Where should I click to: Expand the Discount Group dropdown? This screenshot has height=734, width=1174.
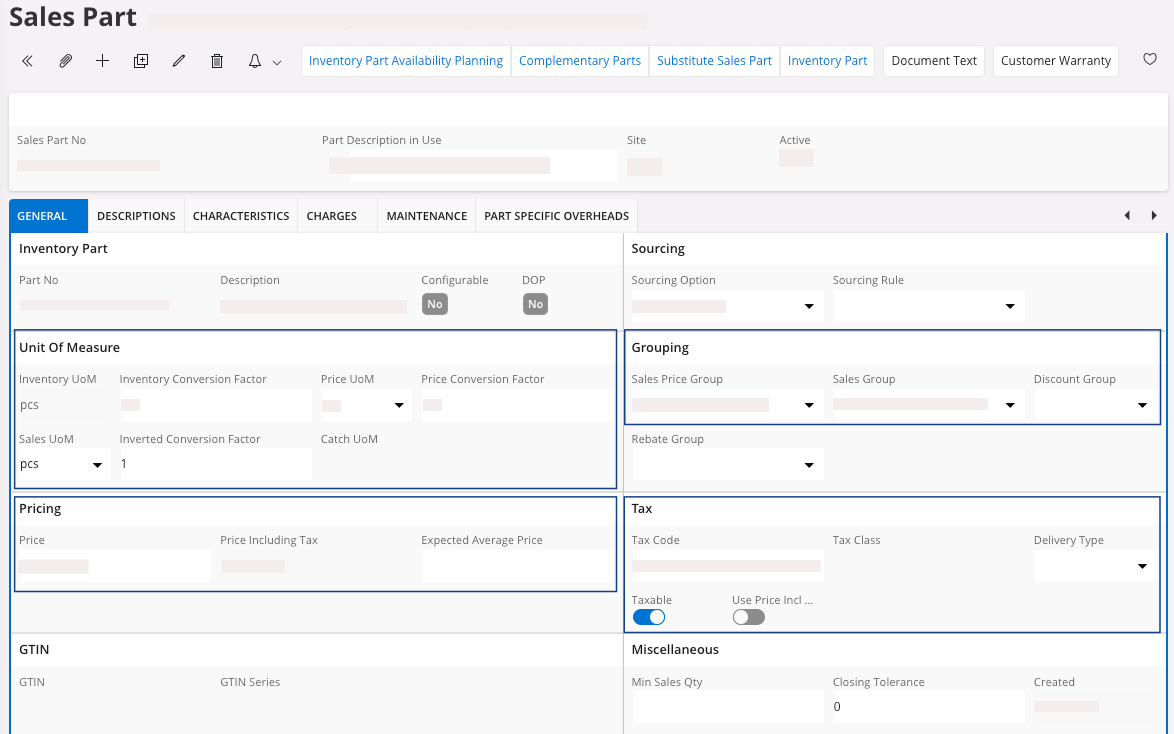click(x=1142, y=405)
